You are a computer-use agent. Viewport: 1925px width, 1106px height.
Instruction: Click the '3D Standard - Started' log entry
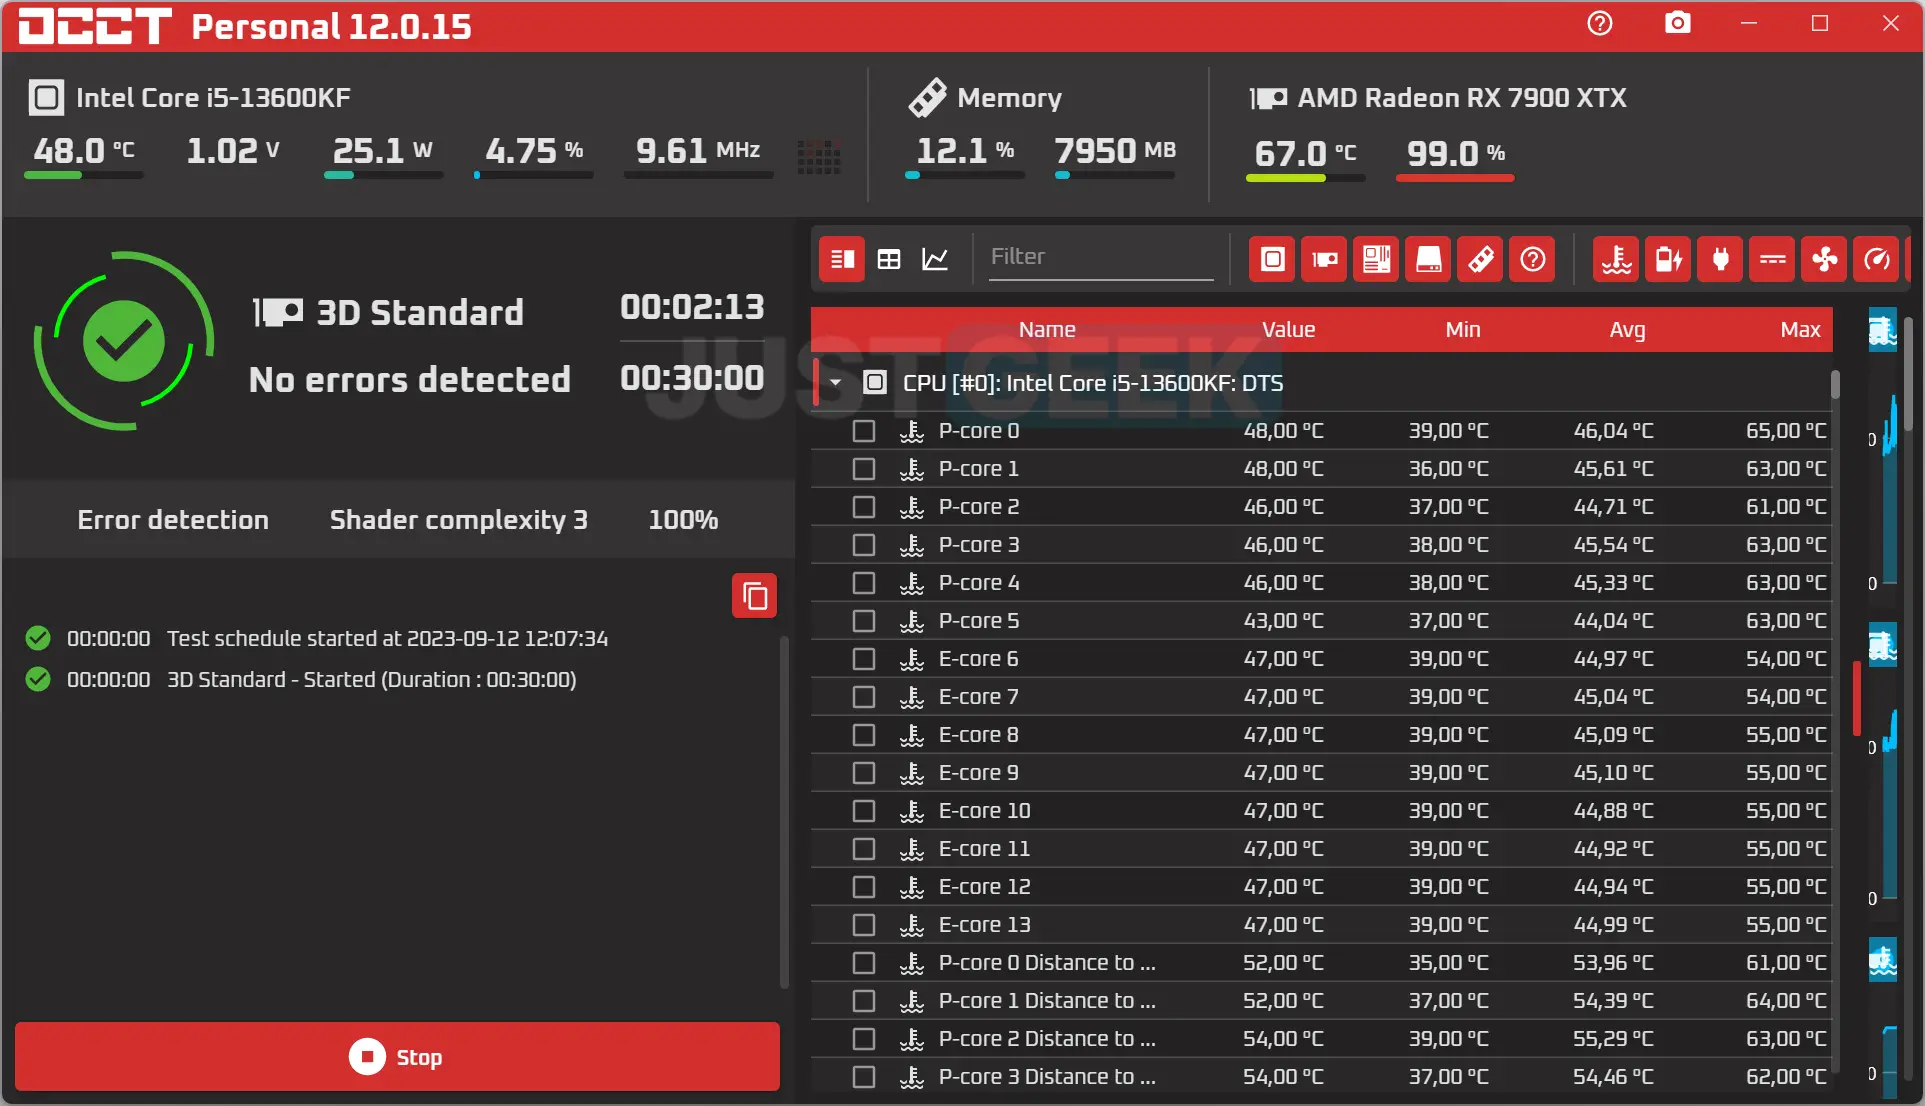(371, 680)
